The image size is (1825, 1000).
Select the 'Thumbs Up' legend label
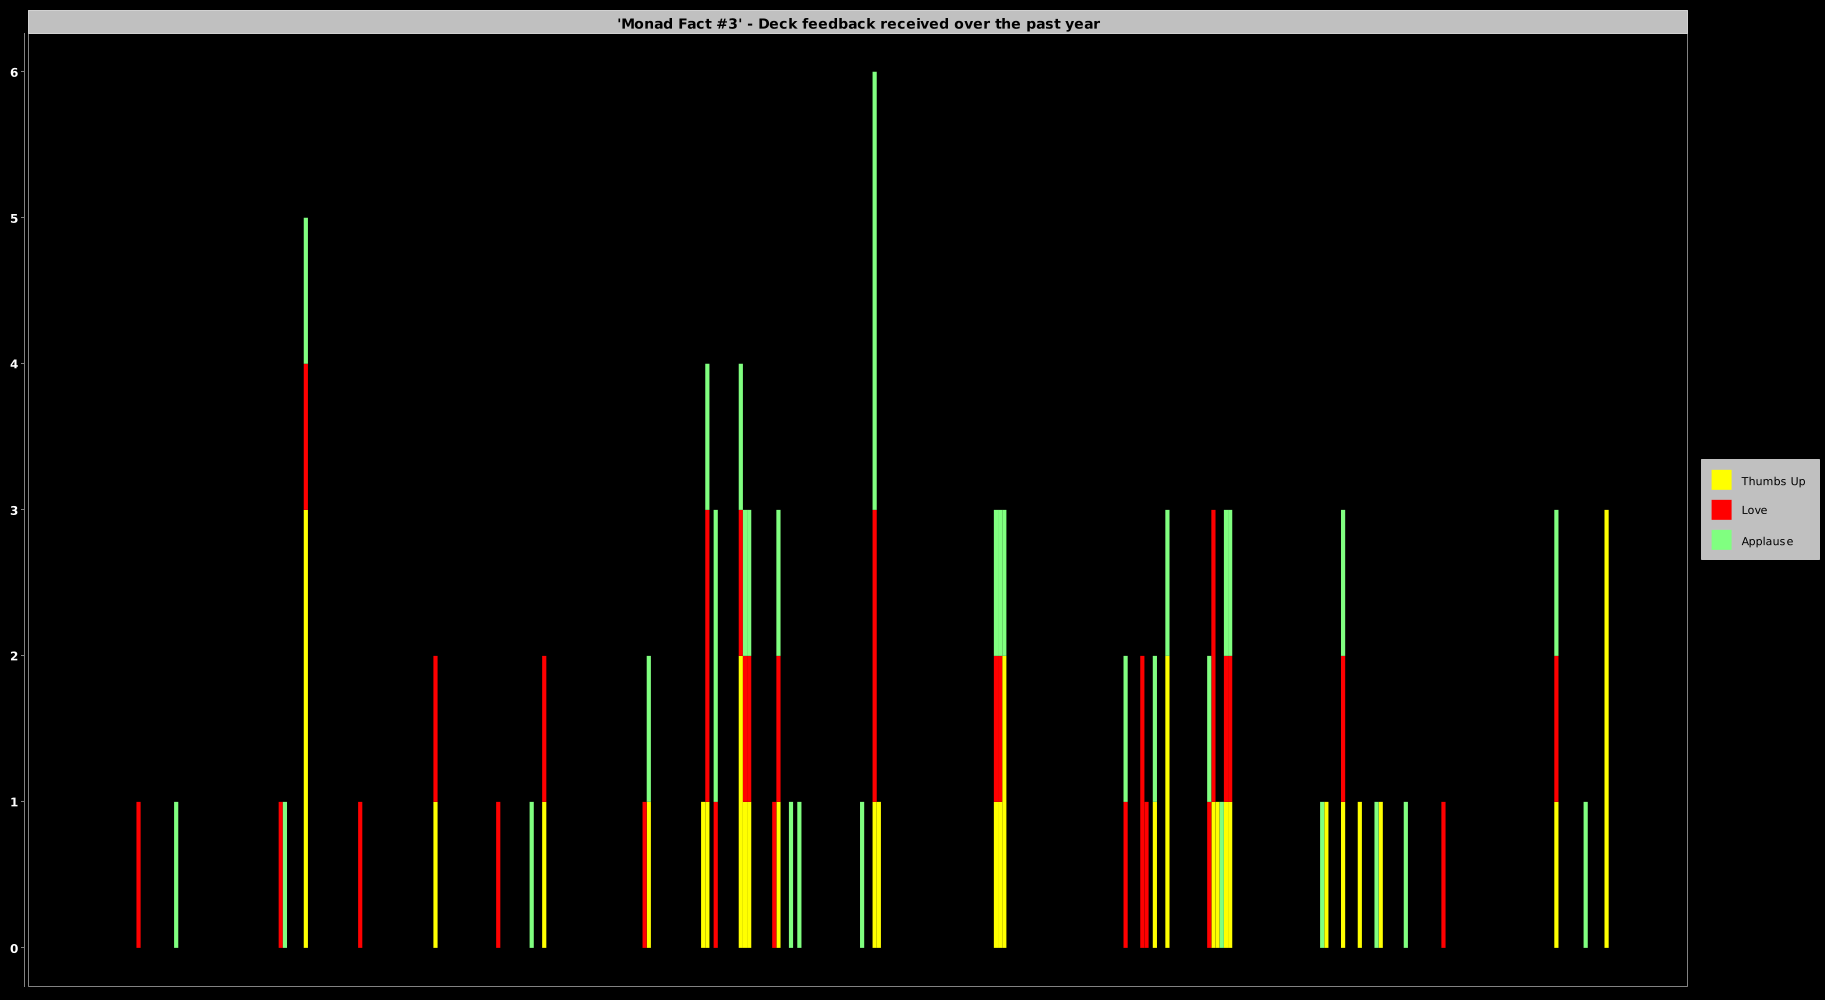pyautogui.click(x=1773, y=481)
